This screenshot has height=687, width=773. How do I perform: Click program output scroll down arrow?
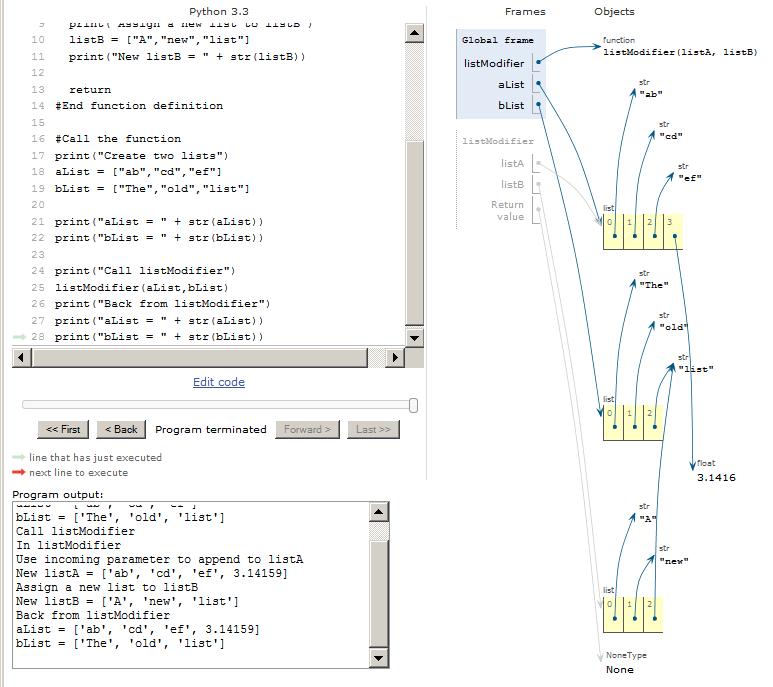pos(379,658)
